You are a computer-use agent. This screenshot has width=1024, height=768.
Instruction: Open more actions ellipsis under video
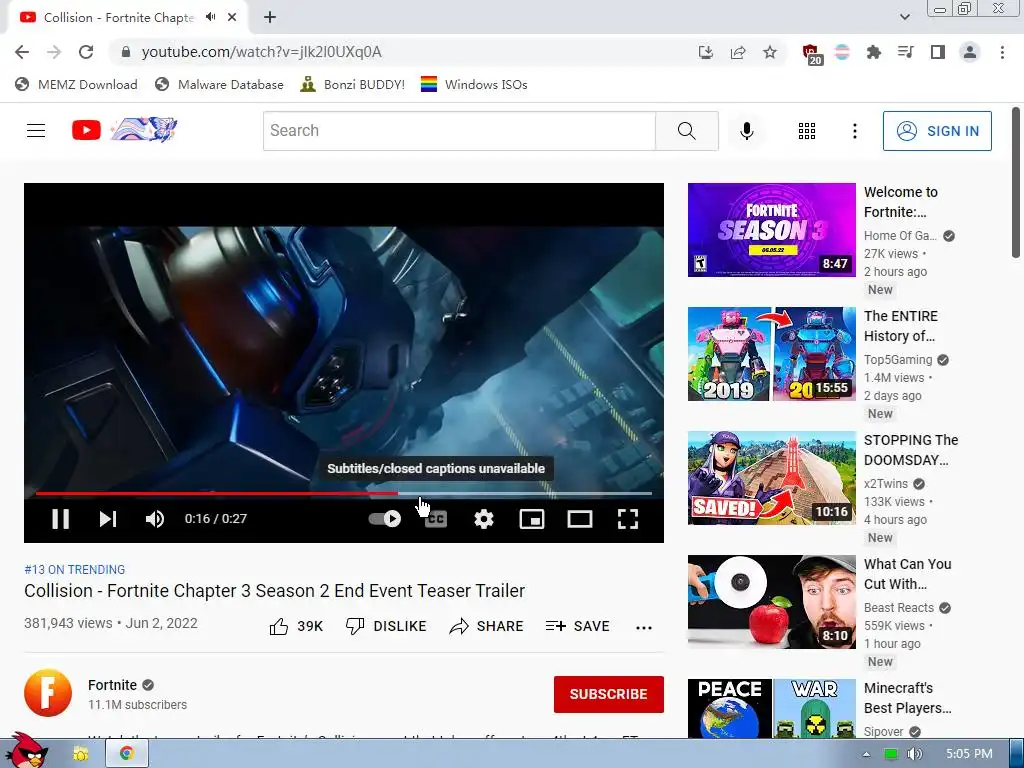pyautogui.click(x=644, y=628)
